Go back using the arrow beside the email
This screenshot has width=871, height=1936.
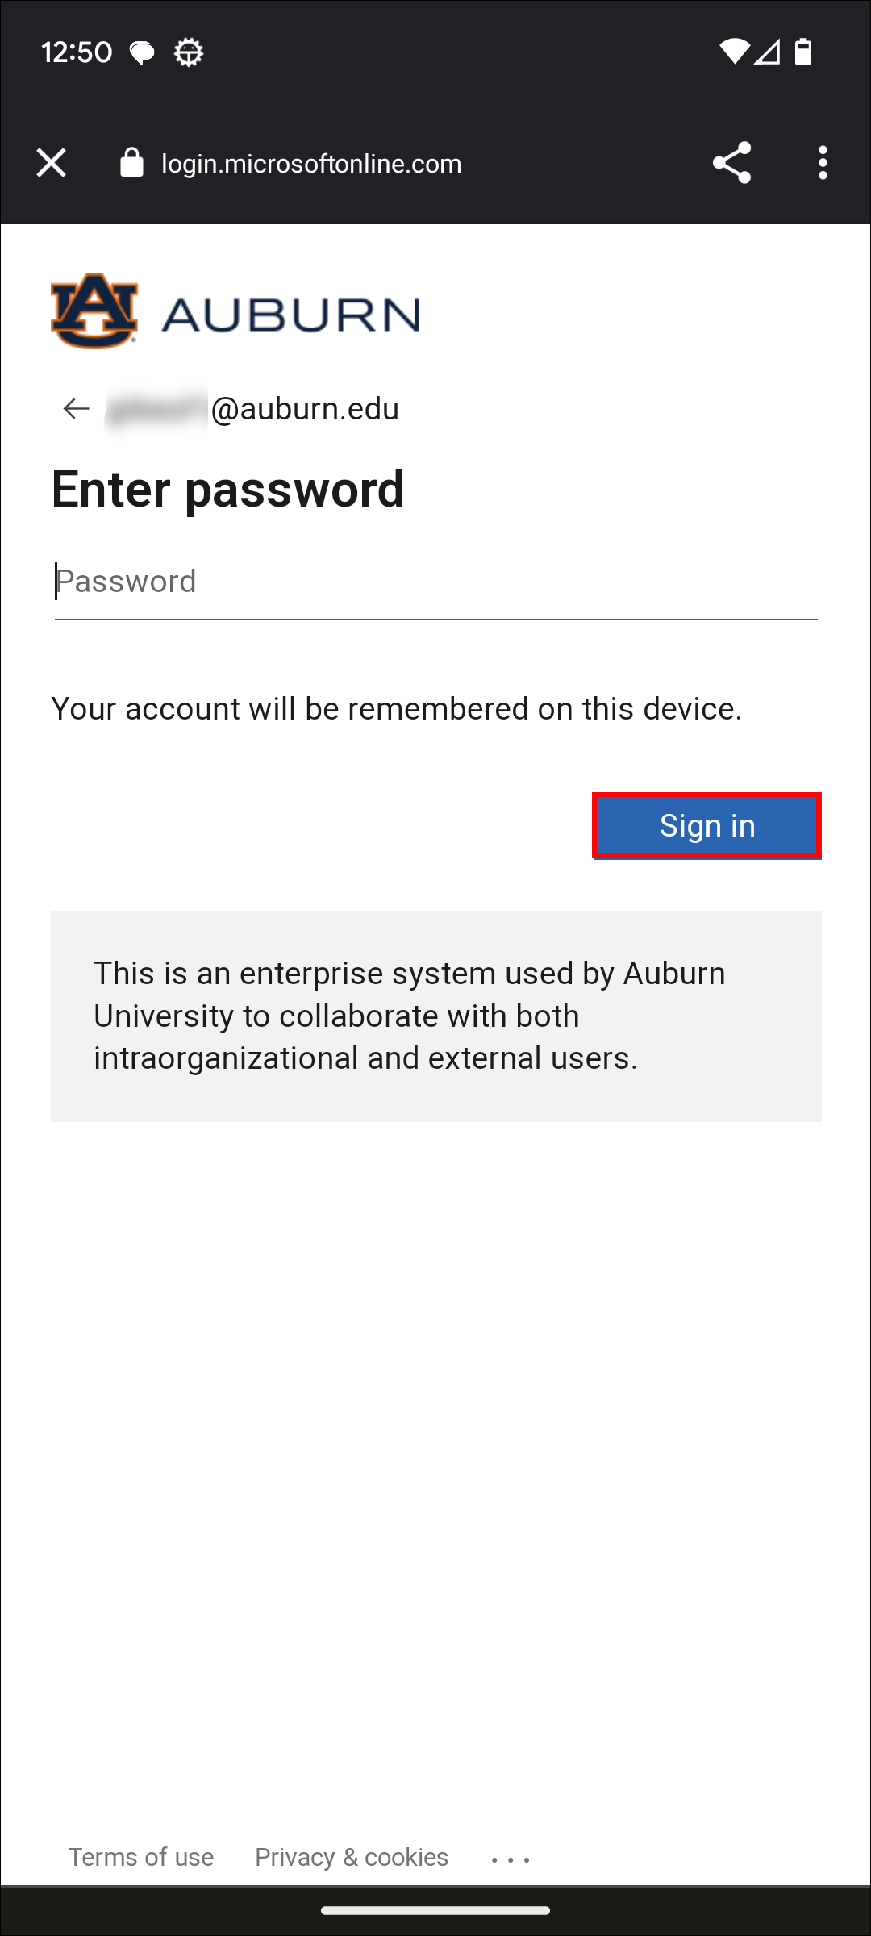pyautogui.click(x=76, y=408)
